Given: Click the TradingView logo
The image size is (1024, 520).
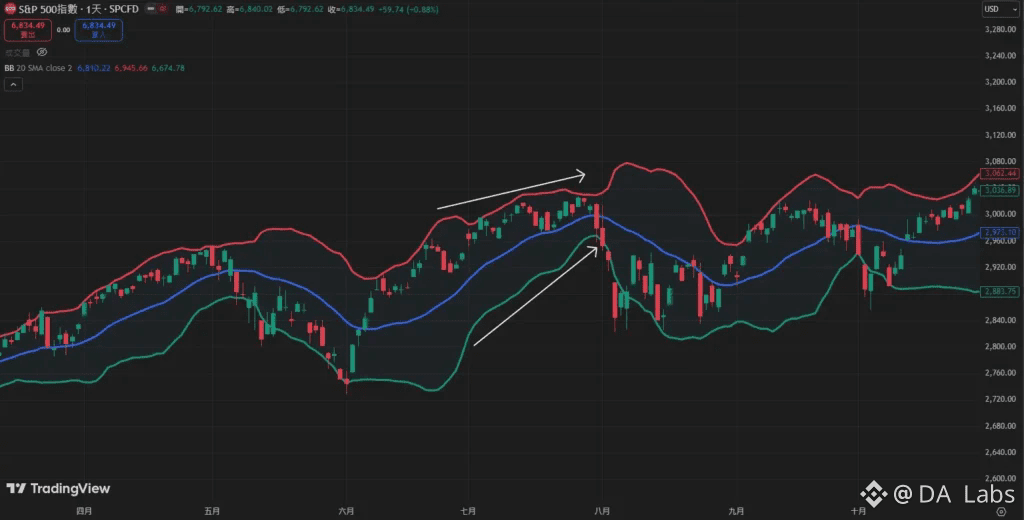Looking at the screenshot, I should [x=58, y=489].
